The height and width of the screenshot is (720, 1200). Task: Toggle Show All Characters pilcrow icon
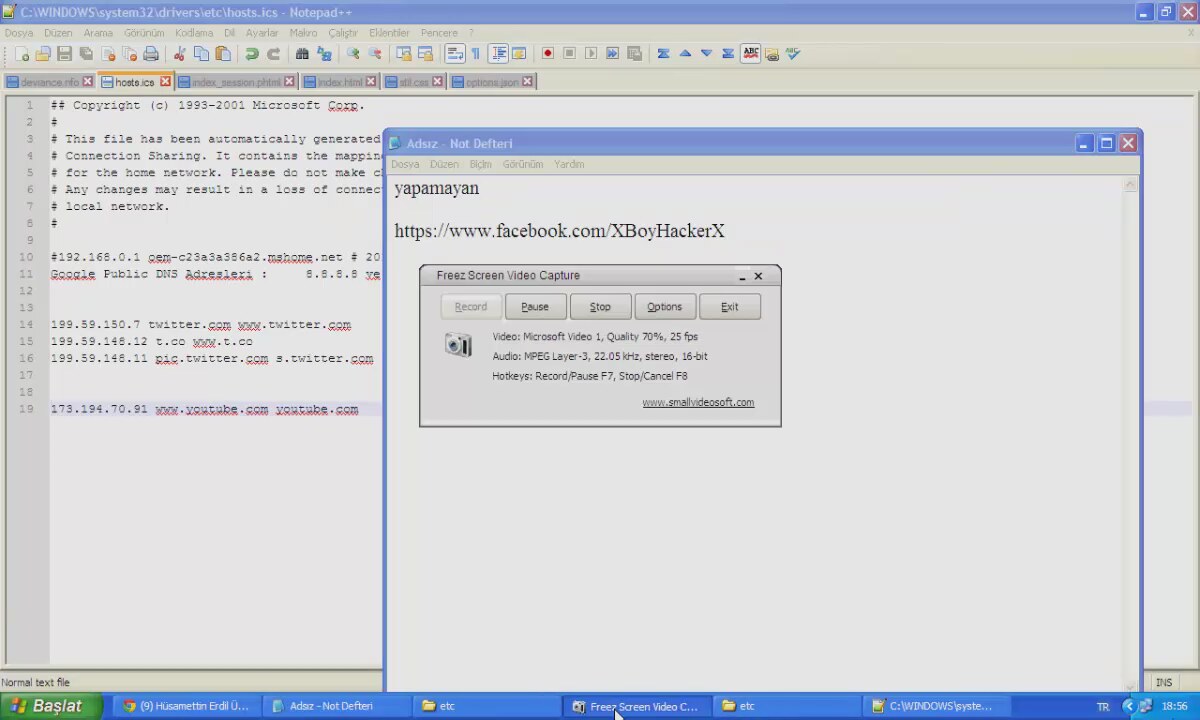tap(476, 54)
